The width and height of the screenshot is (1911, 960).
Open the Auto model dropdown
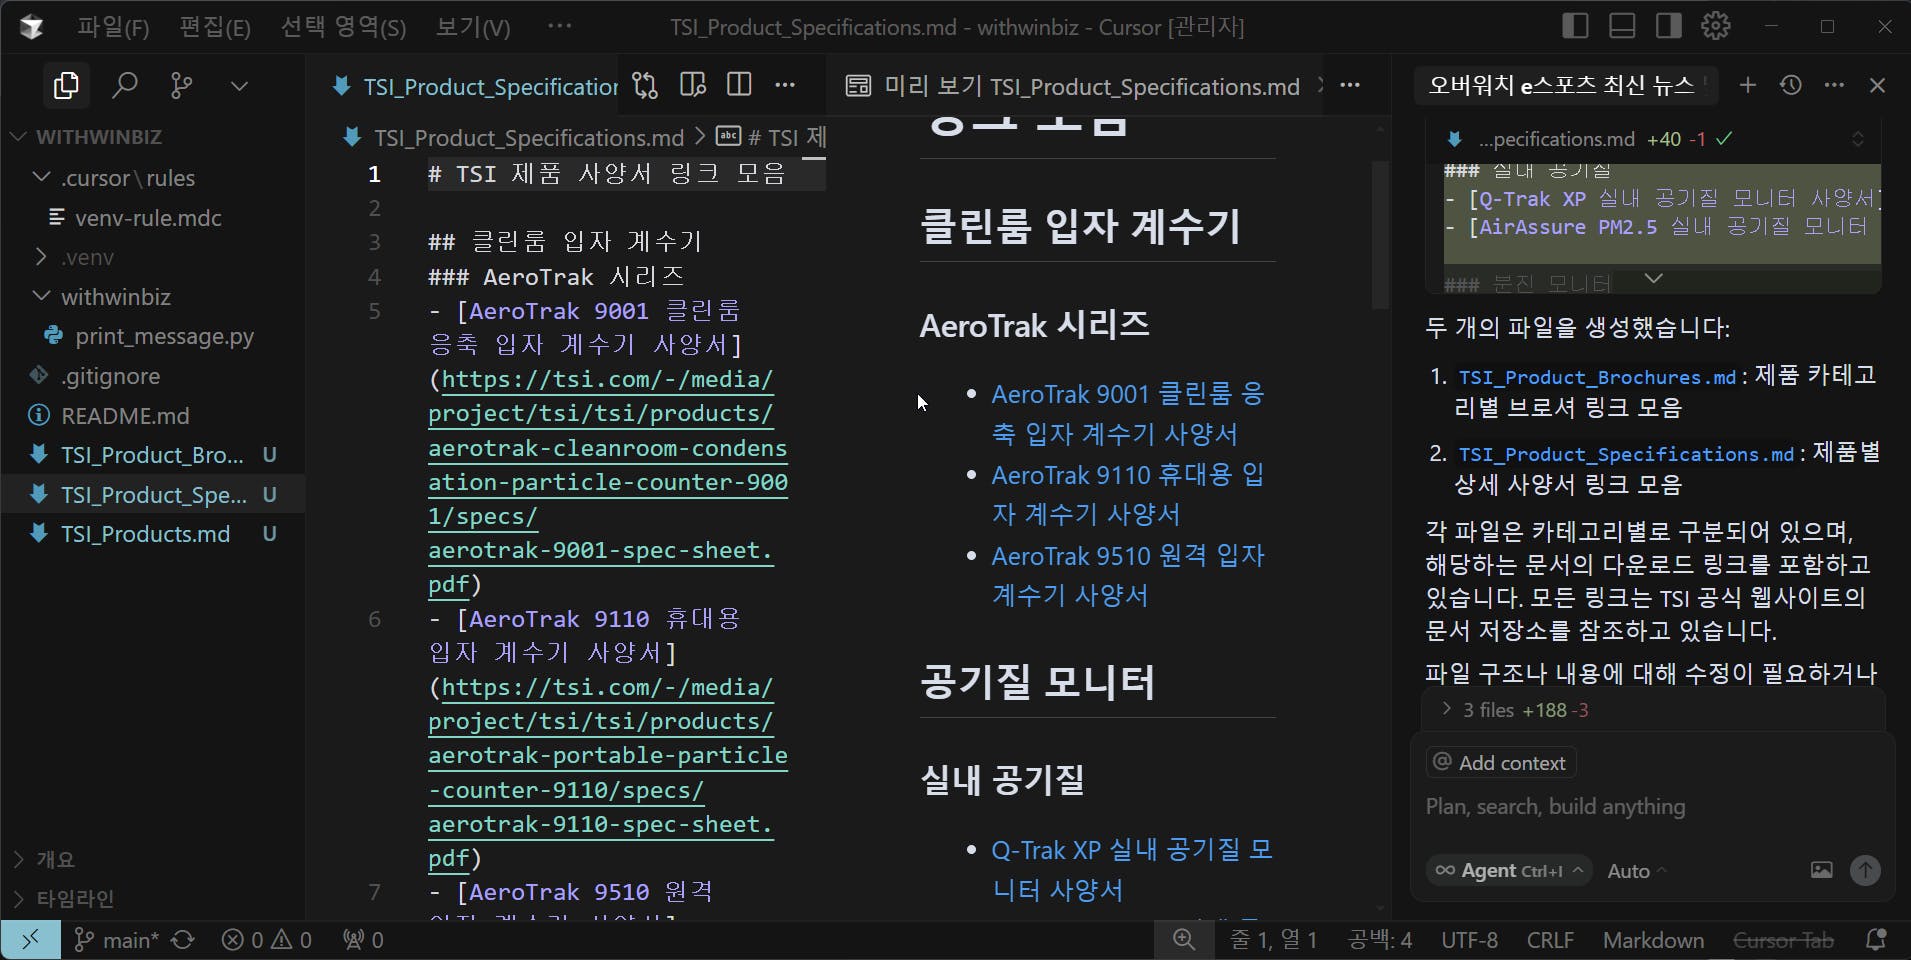(x=1637, y=871)
